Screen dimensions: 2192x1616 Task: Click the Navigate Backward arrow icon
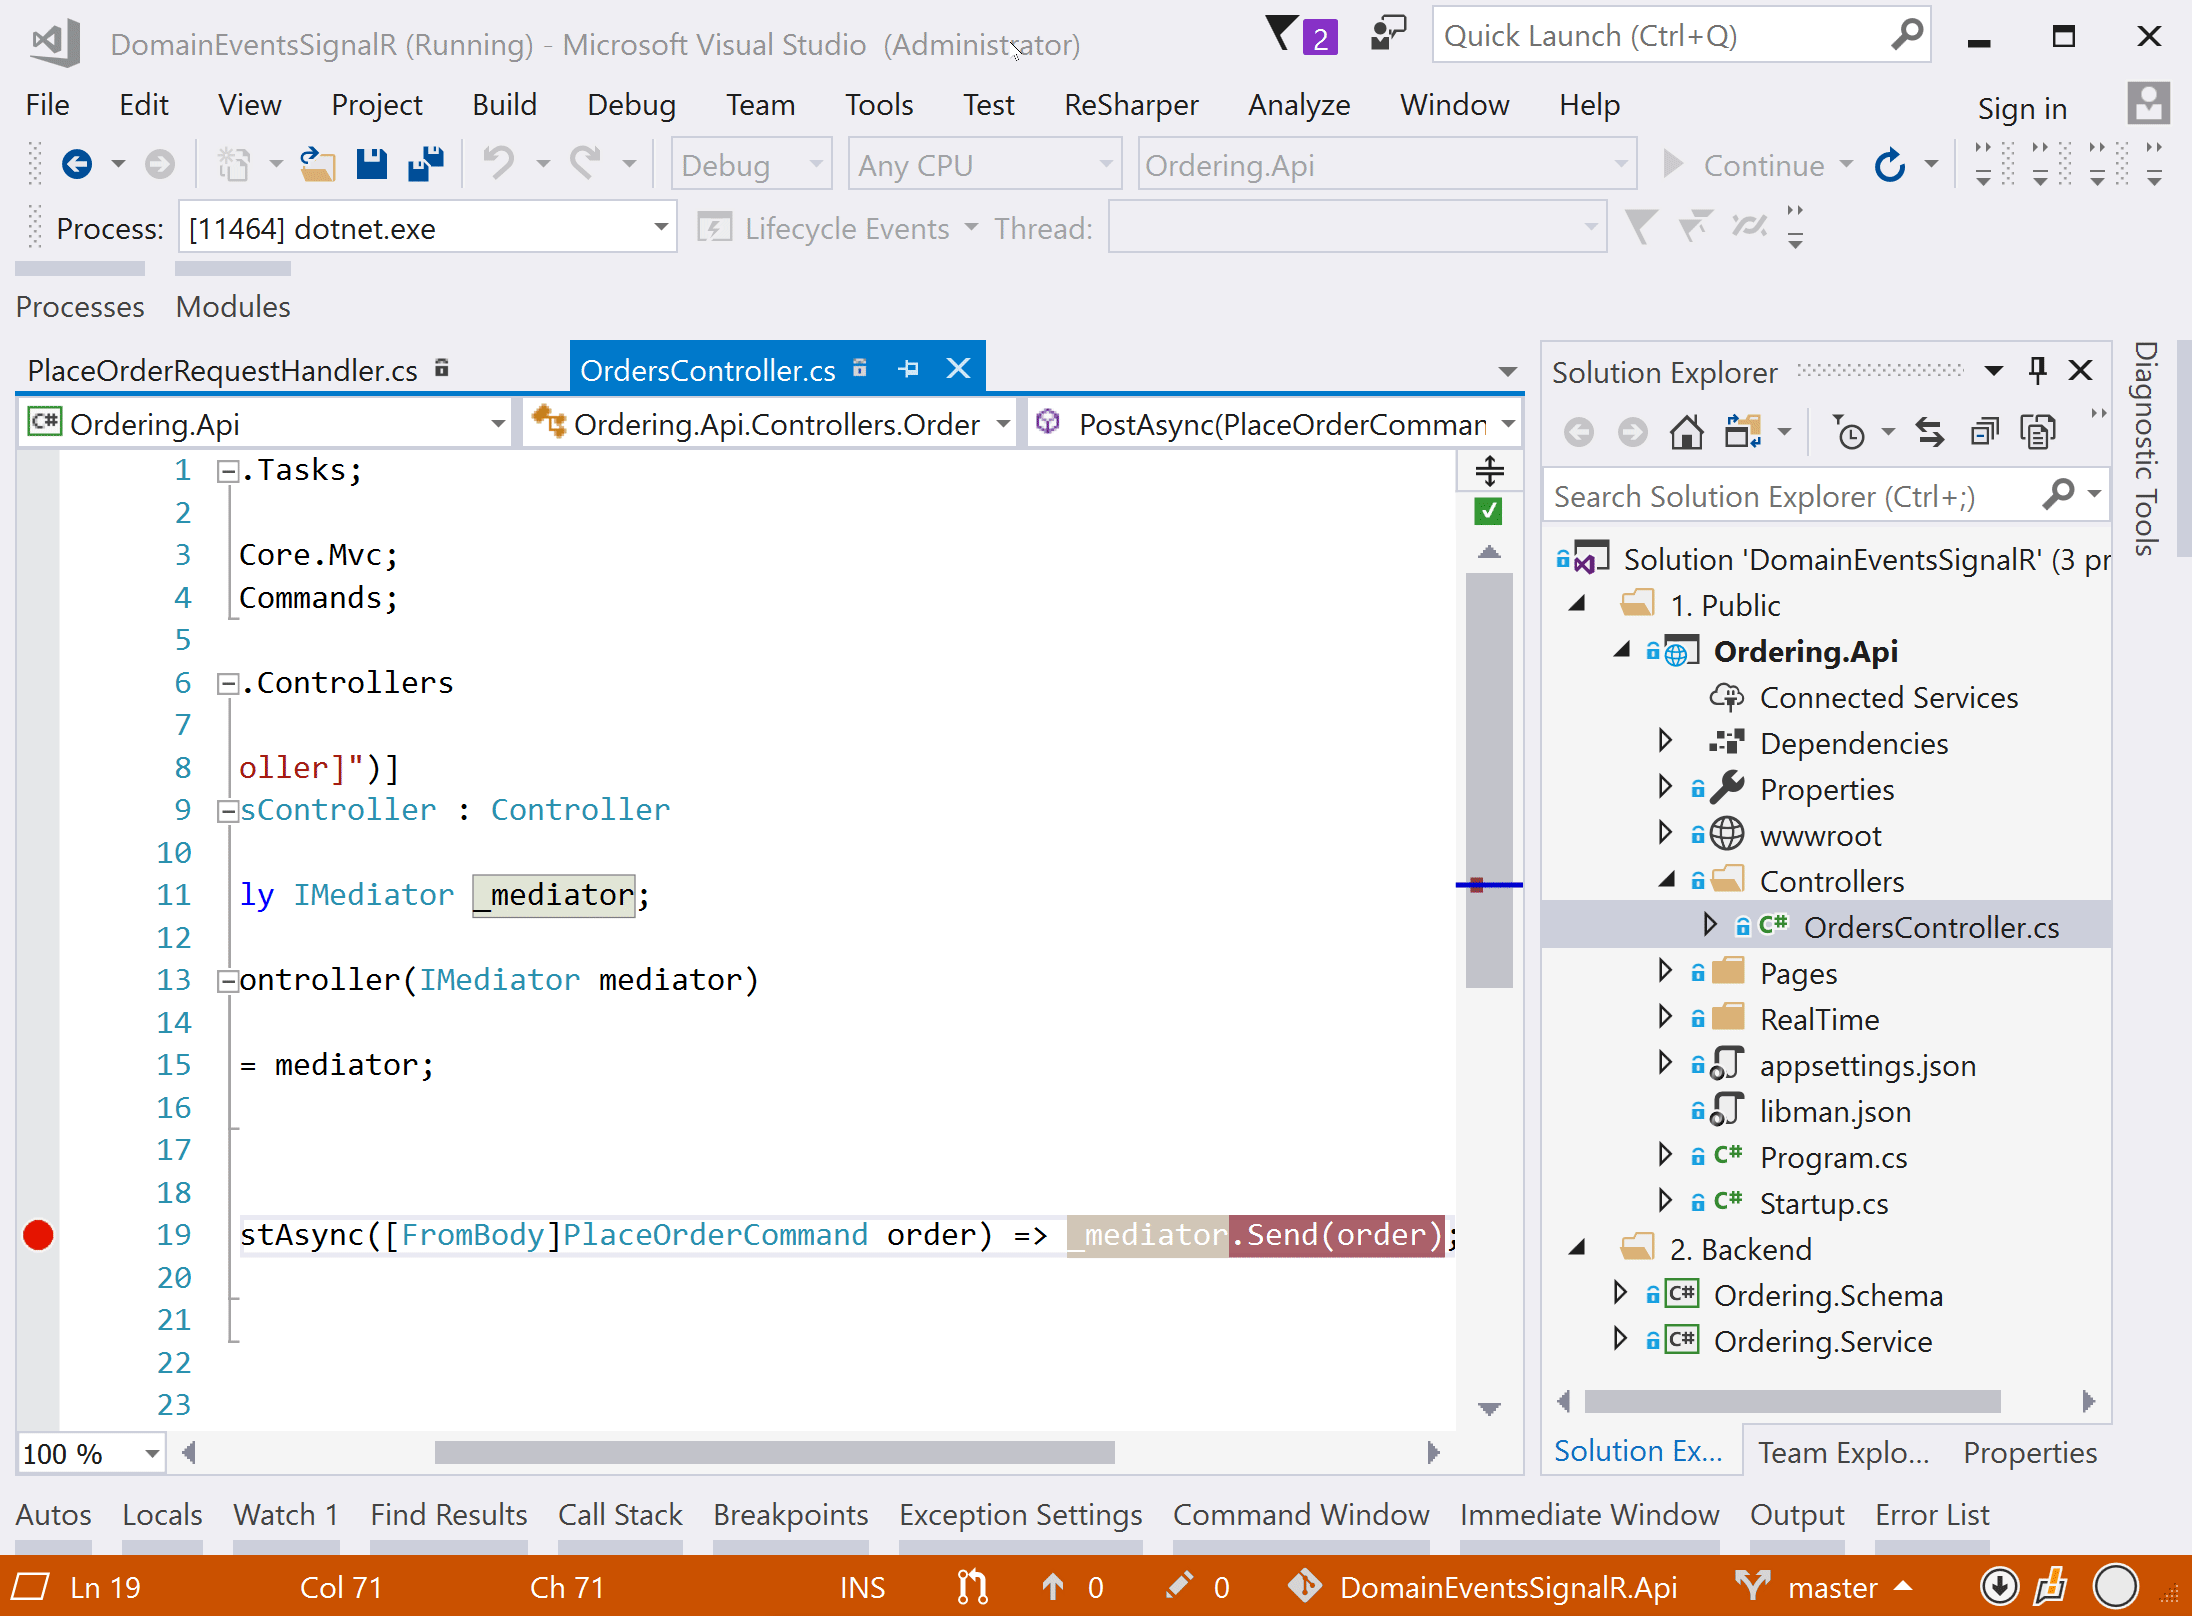(77, 164)
